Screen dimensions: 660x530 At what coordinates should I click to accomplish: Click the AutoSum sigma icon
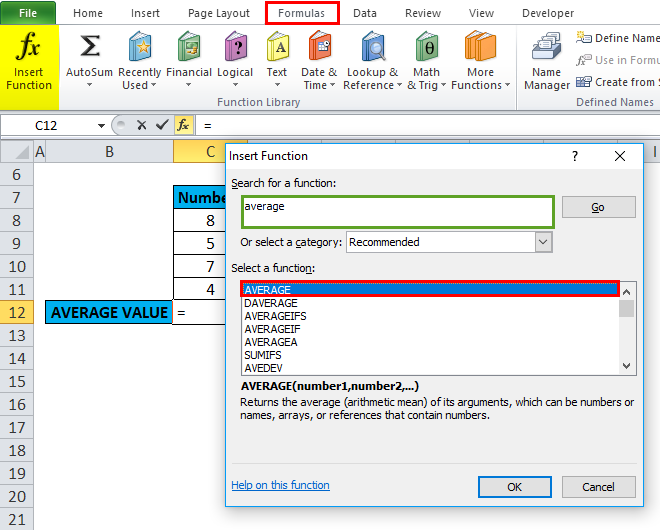point(90,46)
